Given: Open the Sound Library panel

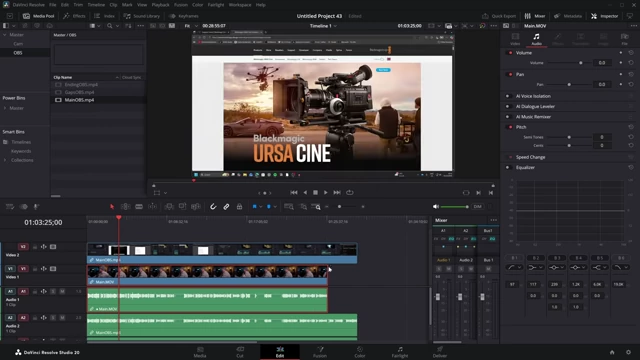Looking at the screenshot, I should (142, 16).
